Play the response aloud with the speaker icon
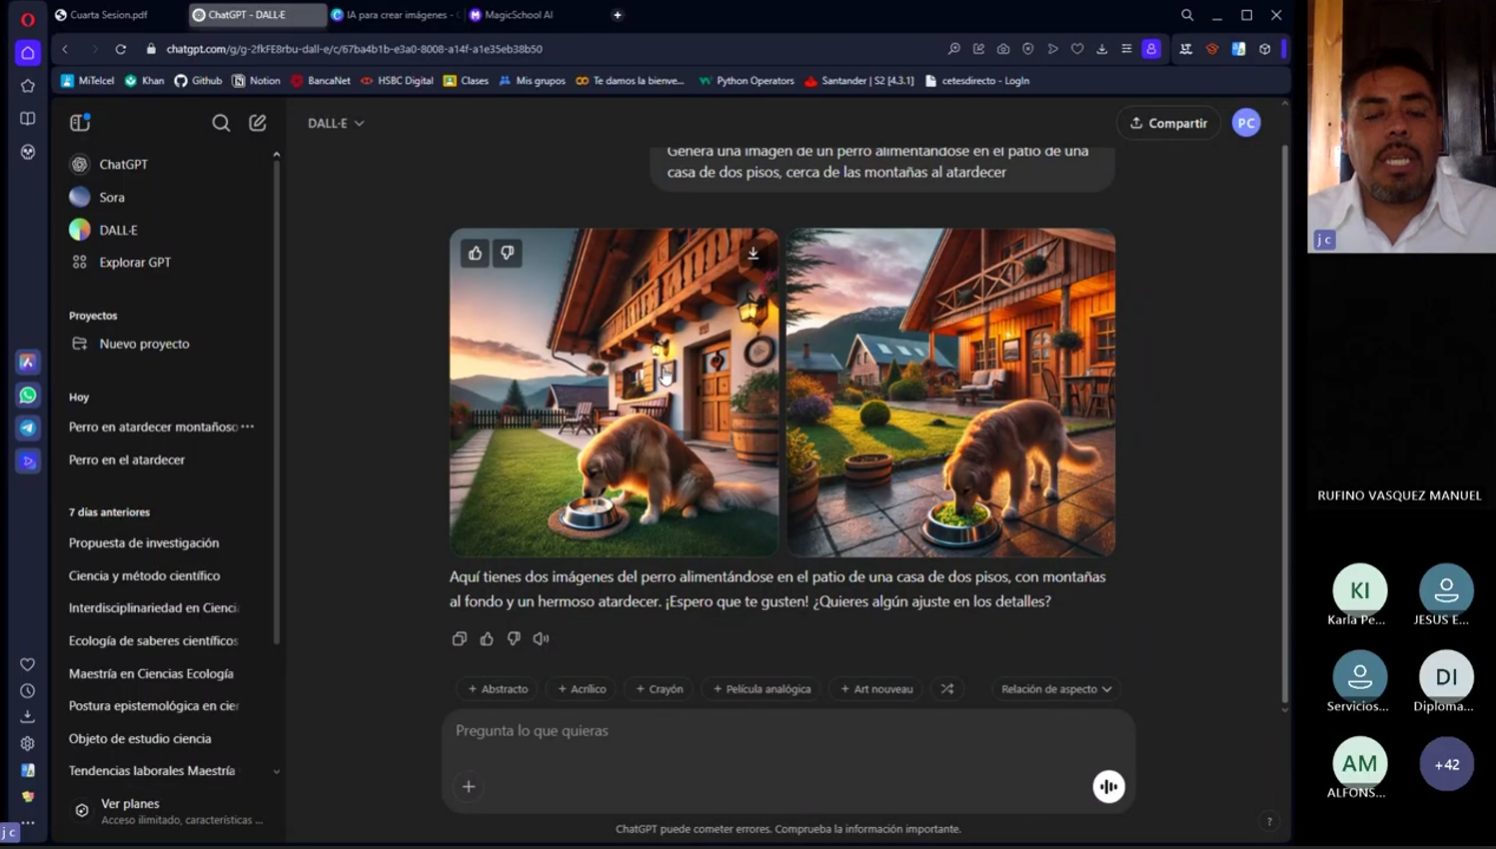This screenshot has width=1496, height=849. [541, 639]
